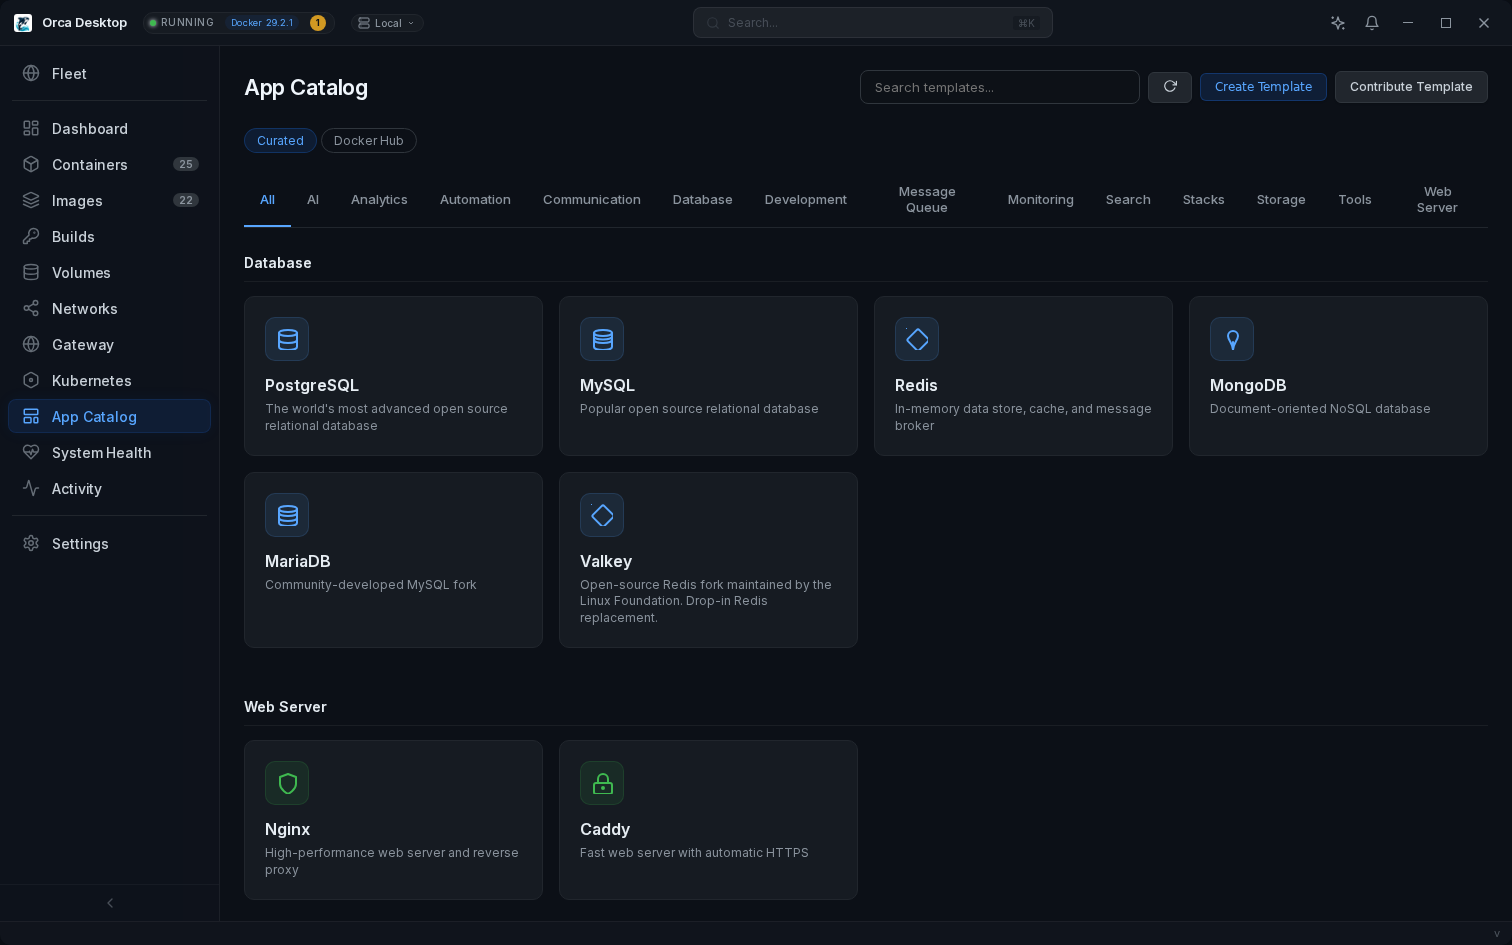Viewport: 1512px width, 945px height.
Task: Switch to the Development category tab
Action: pyautogui.click(x=806, y=200)
